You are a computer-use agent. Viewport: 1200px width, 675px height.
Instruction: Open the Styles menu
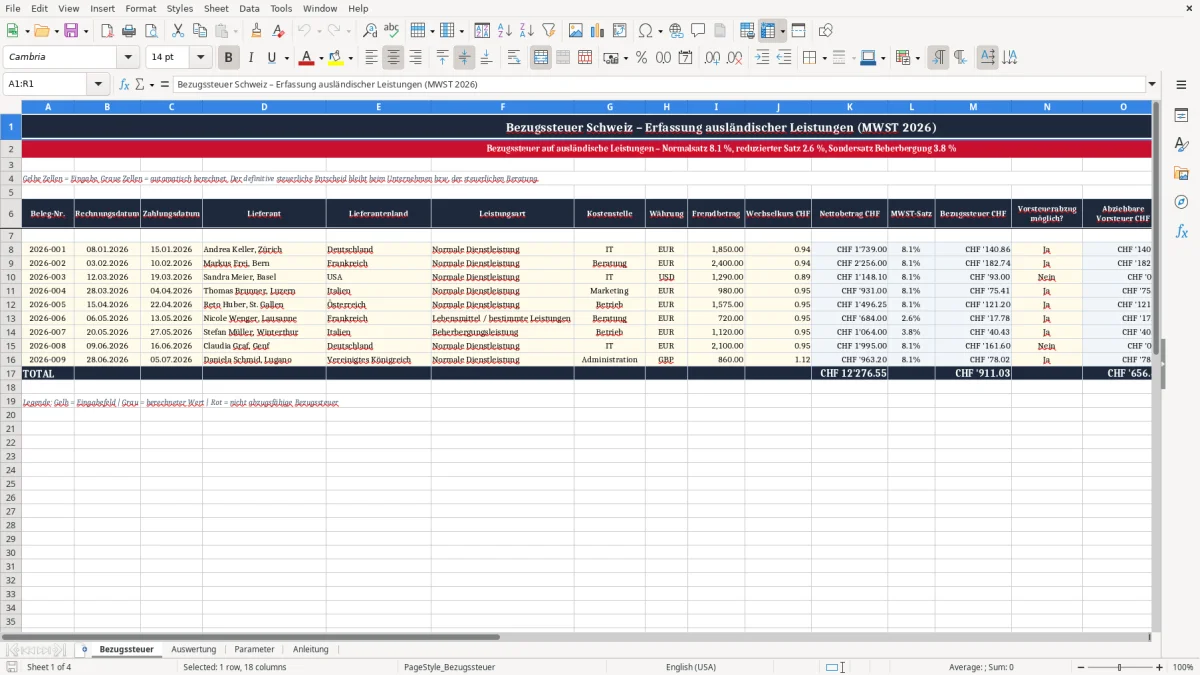pyautogui.click(x=180, y=8)
